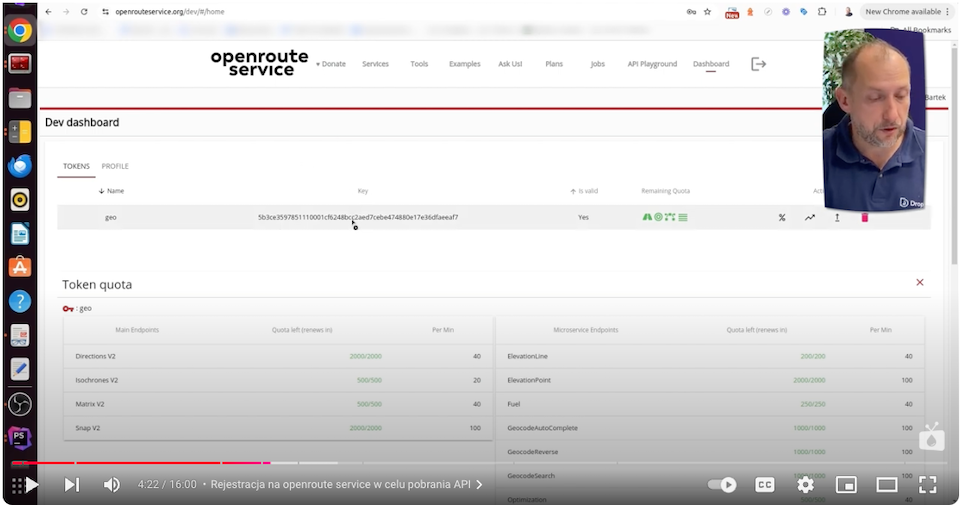Viewport: 960px width, 505px height.
Task: Open LibreOffice Writer from the dock
Action: 20,234
